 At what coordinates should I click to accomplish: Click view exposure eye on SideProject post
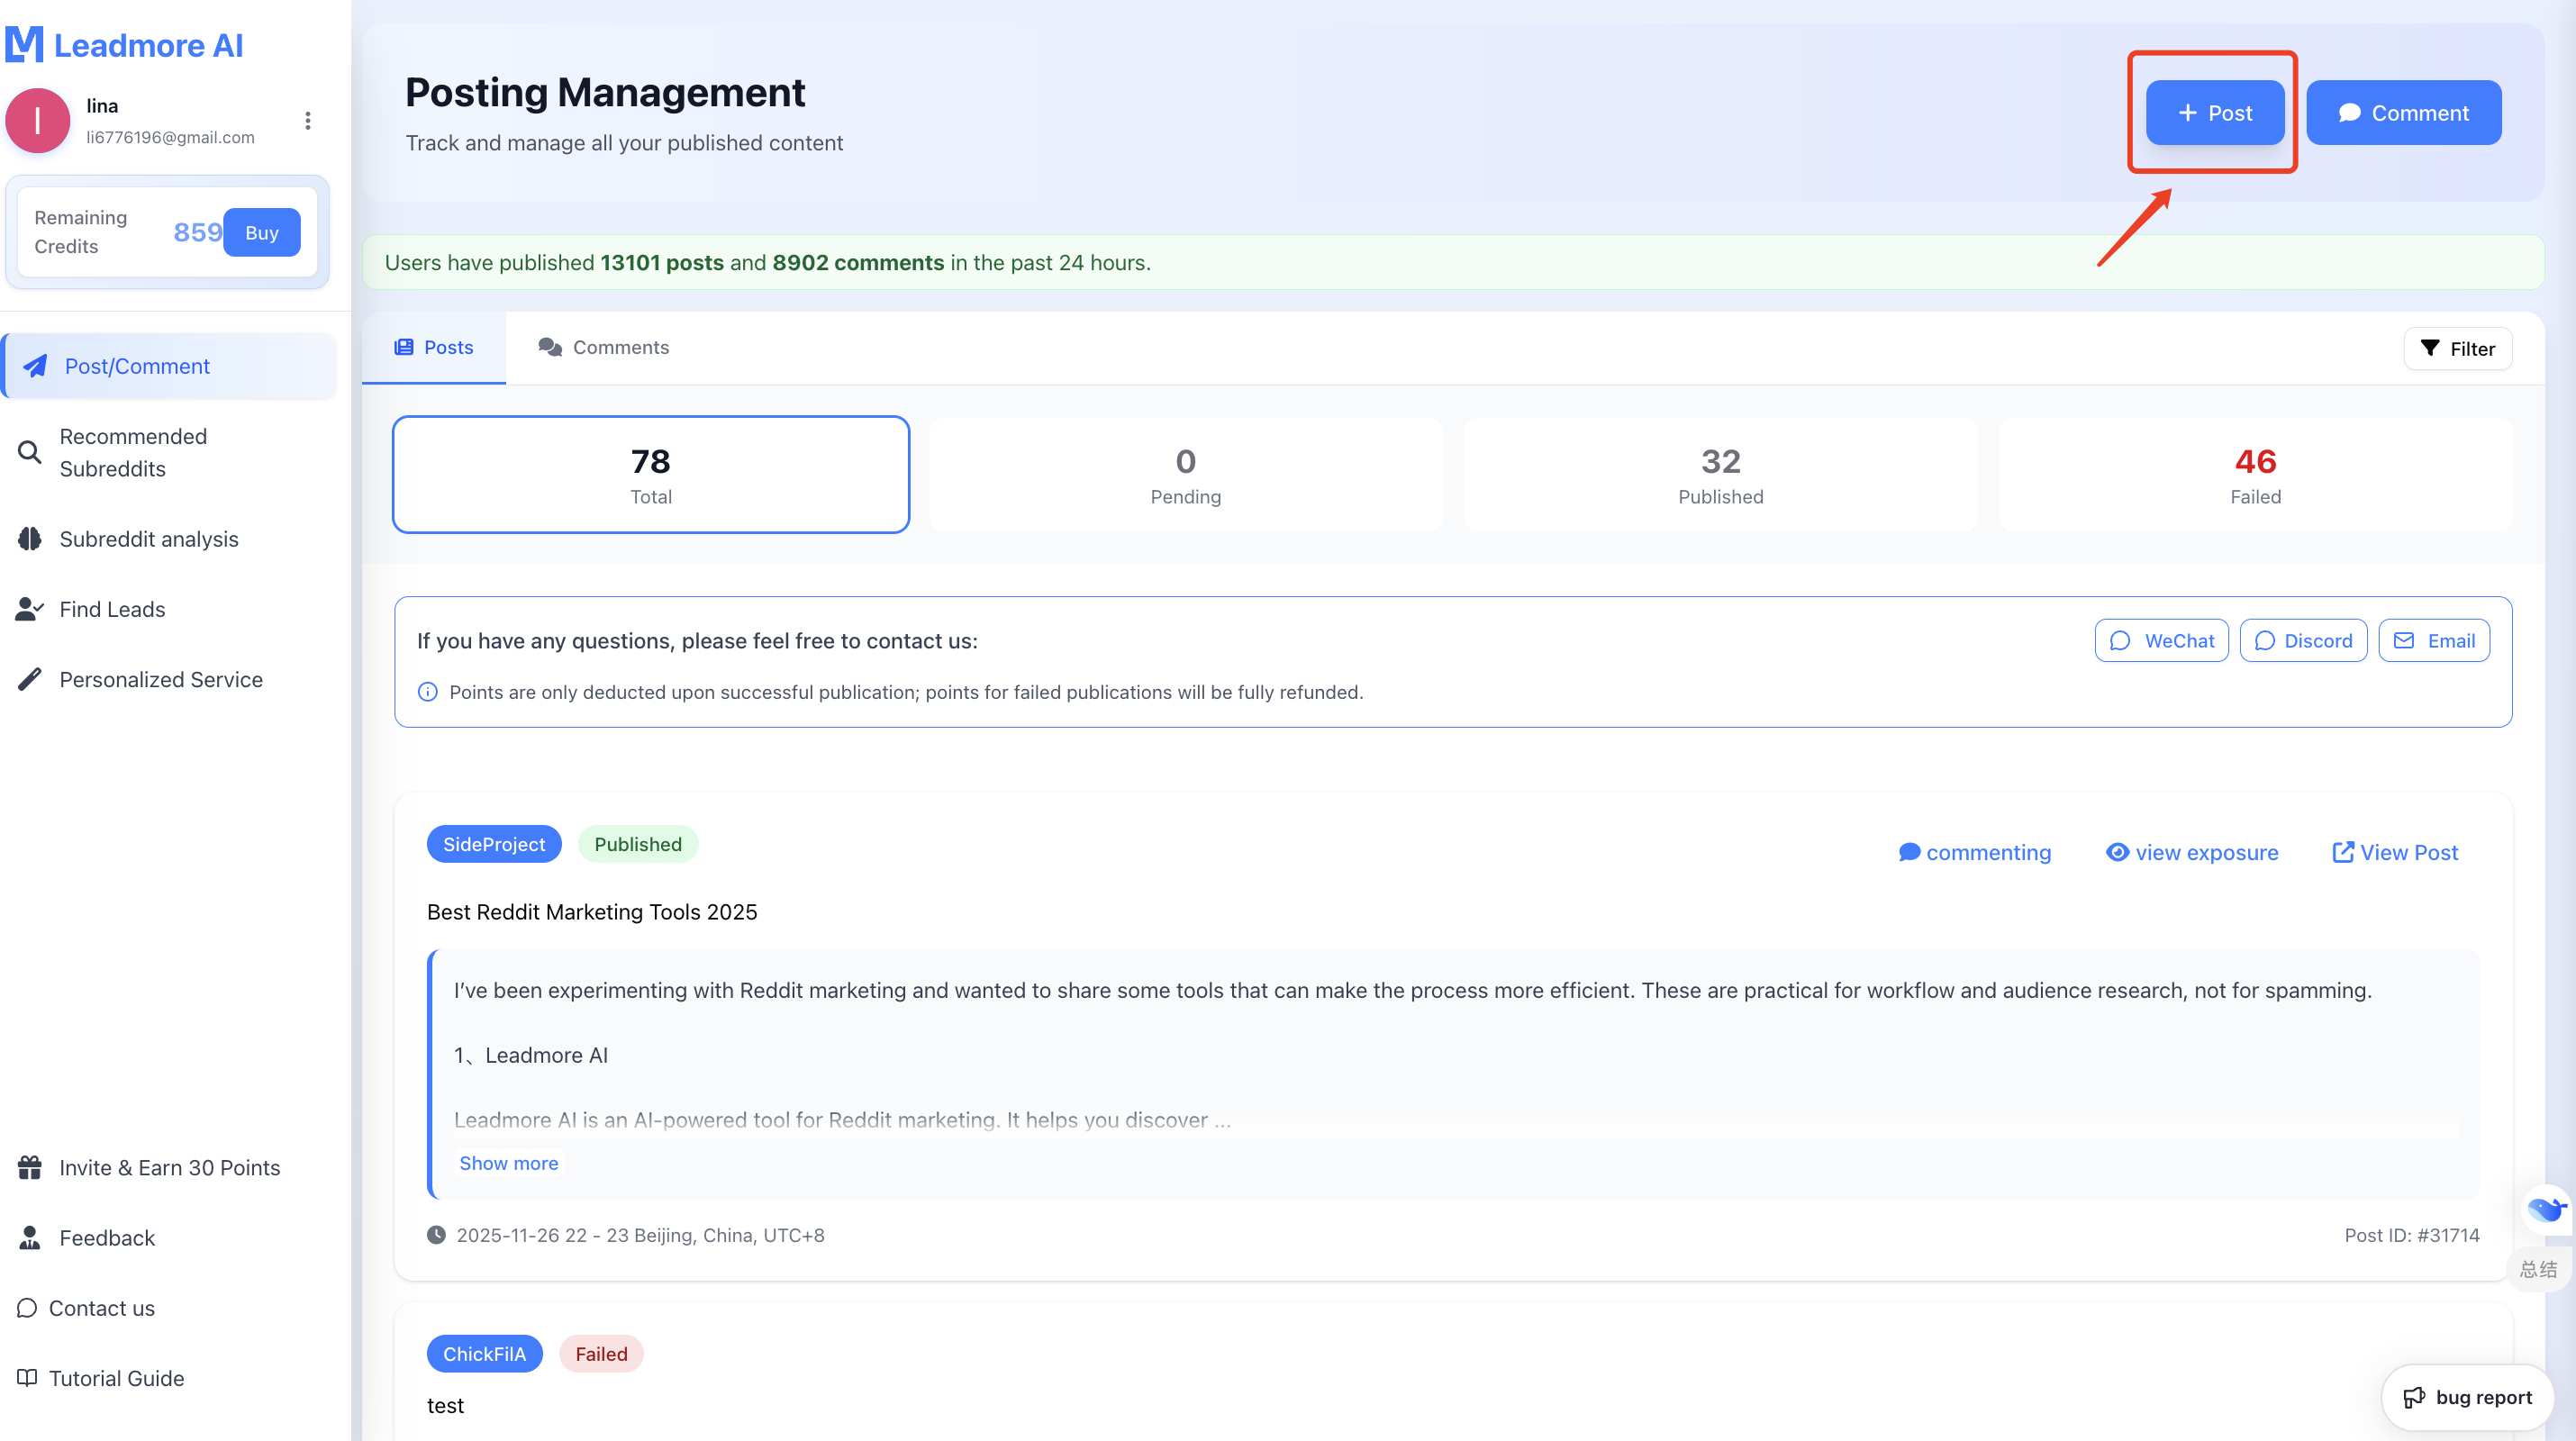tap(2191, 852)
